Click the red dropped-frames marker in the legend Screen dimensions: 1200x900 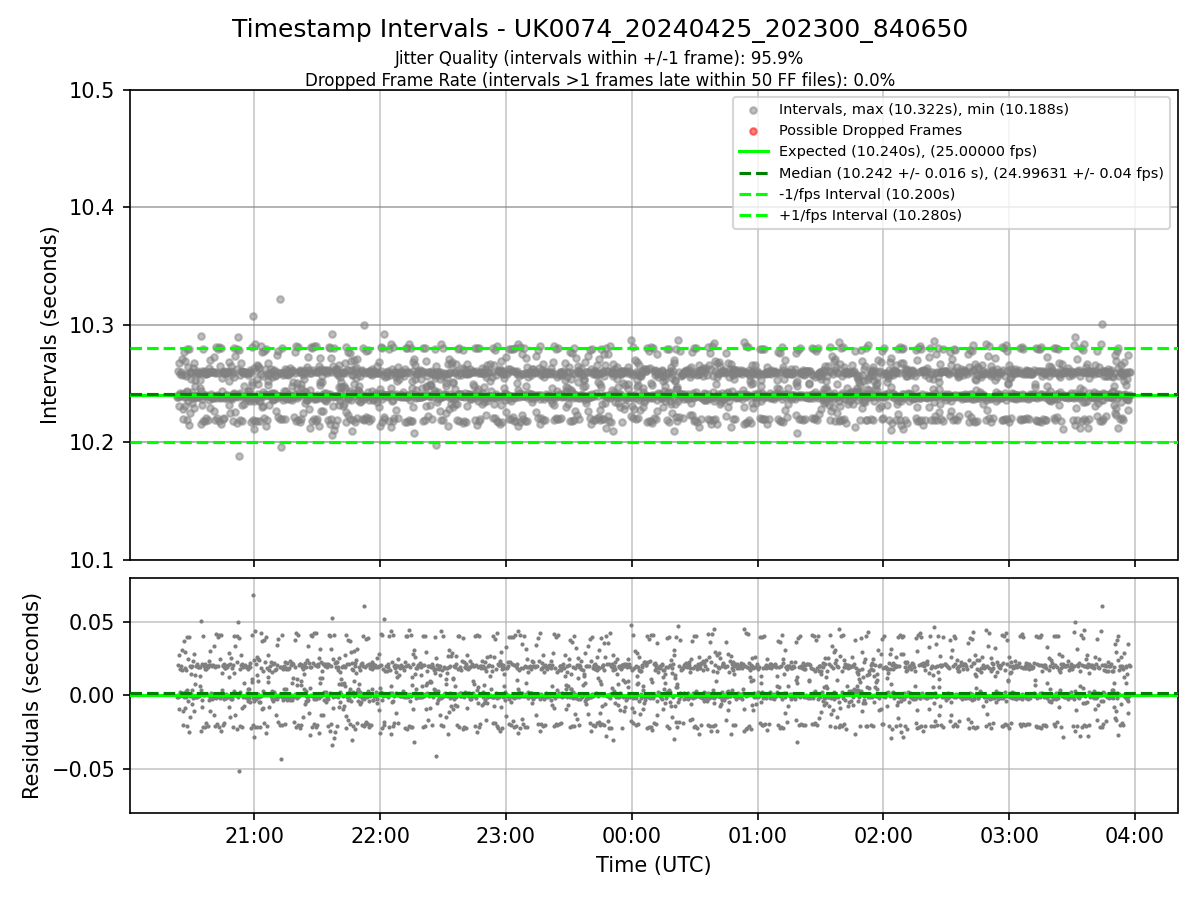coord(754,130)
